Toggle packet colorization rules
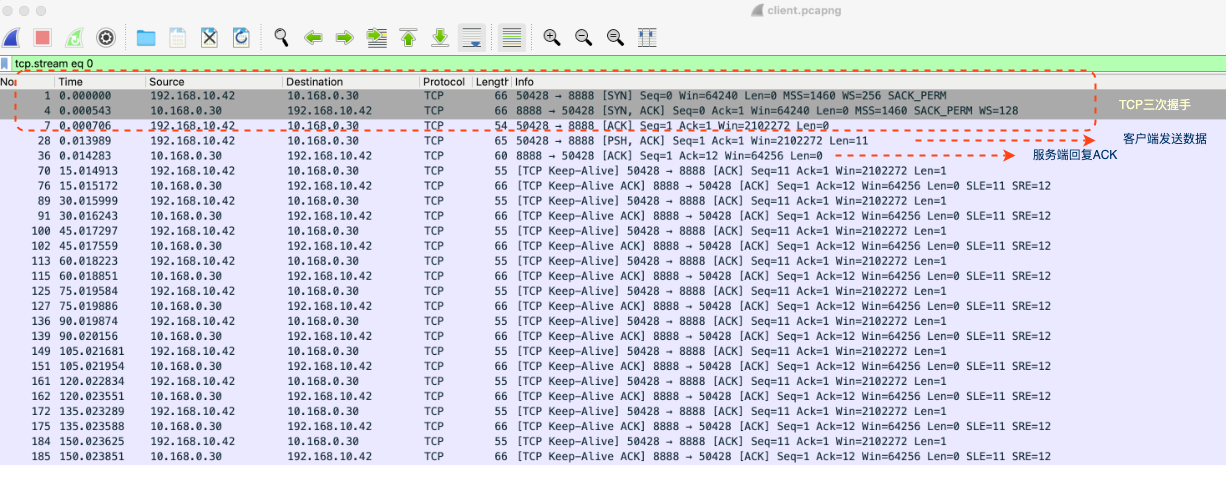Screen dimensions: 1227x480 [512, 38]
